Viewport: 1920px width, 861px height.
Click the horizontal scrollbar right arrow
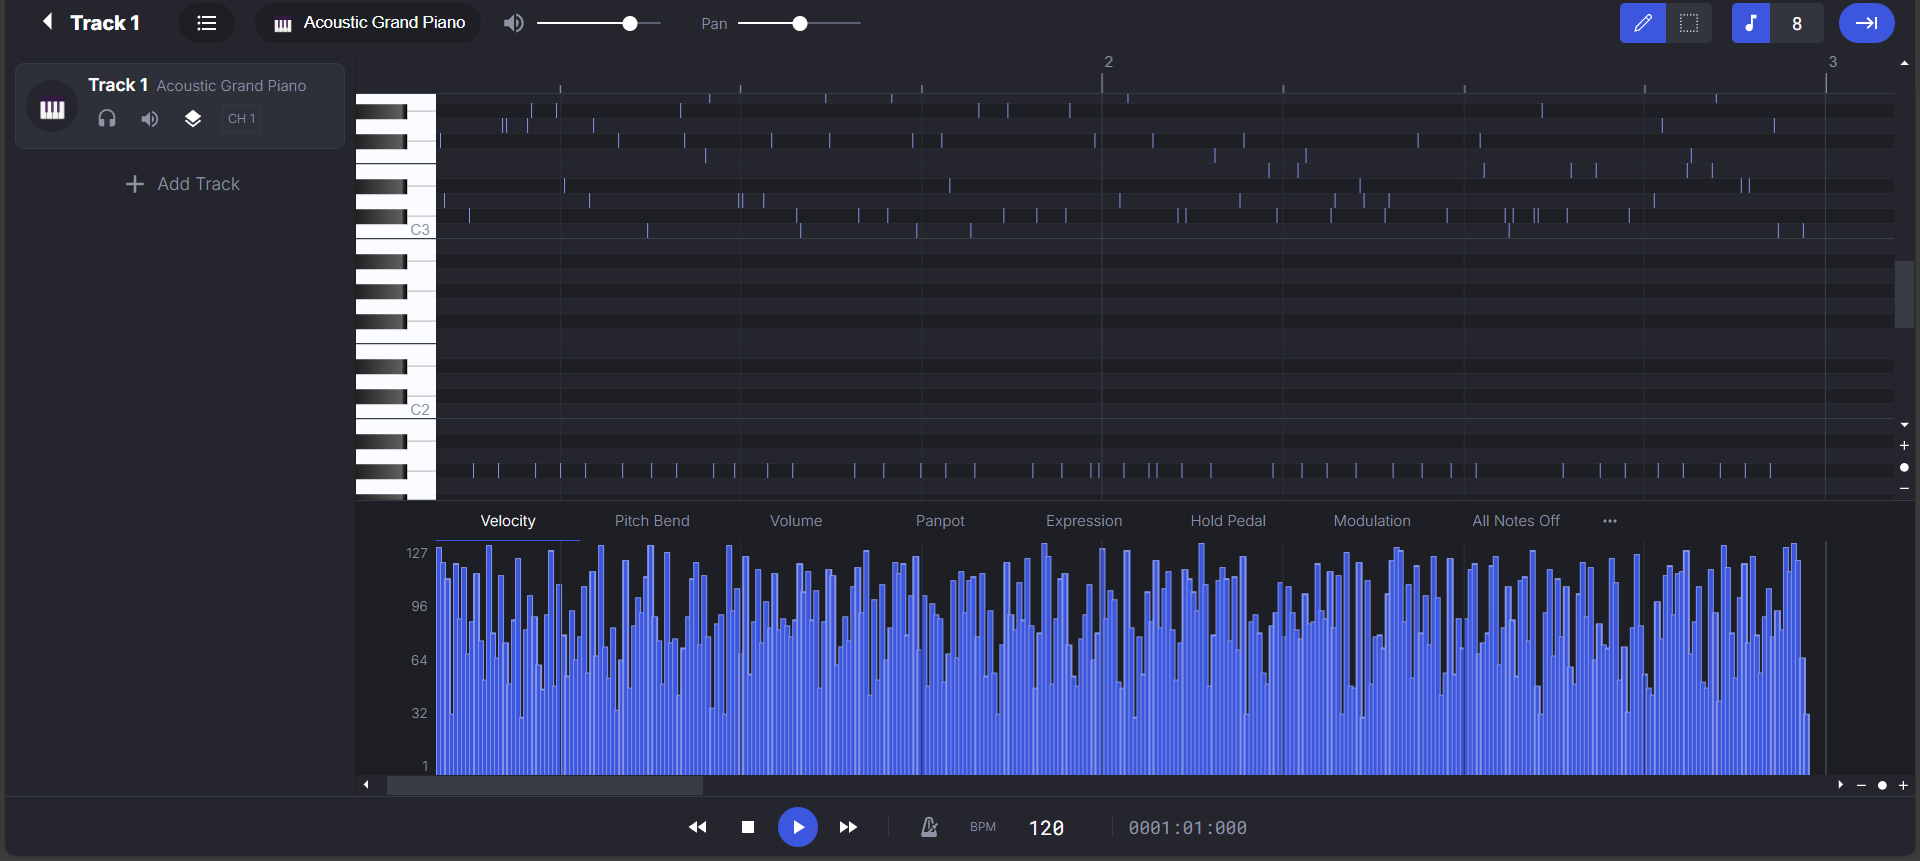tap(1840, 785)
